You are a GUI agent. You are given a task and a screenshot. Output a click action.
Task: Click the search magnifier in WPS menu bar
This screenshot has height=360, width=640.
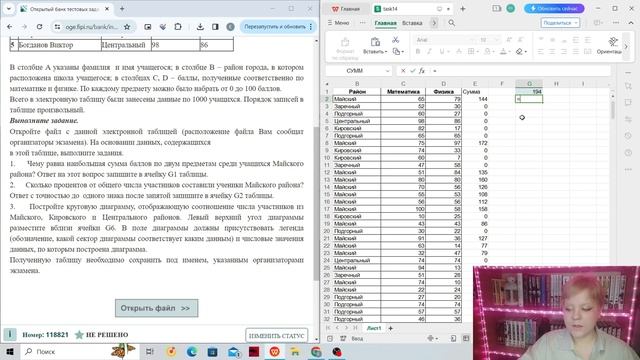pyautogui.click(x=451, y=23)
